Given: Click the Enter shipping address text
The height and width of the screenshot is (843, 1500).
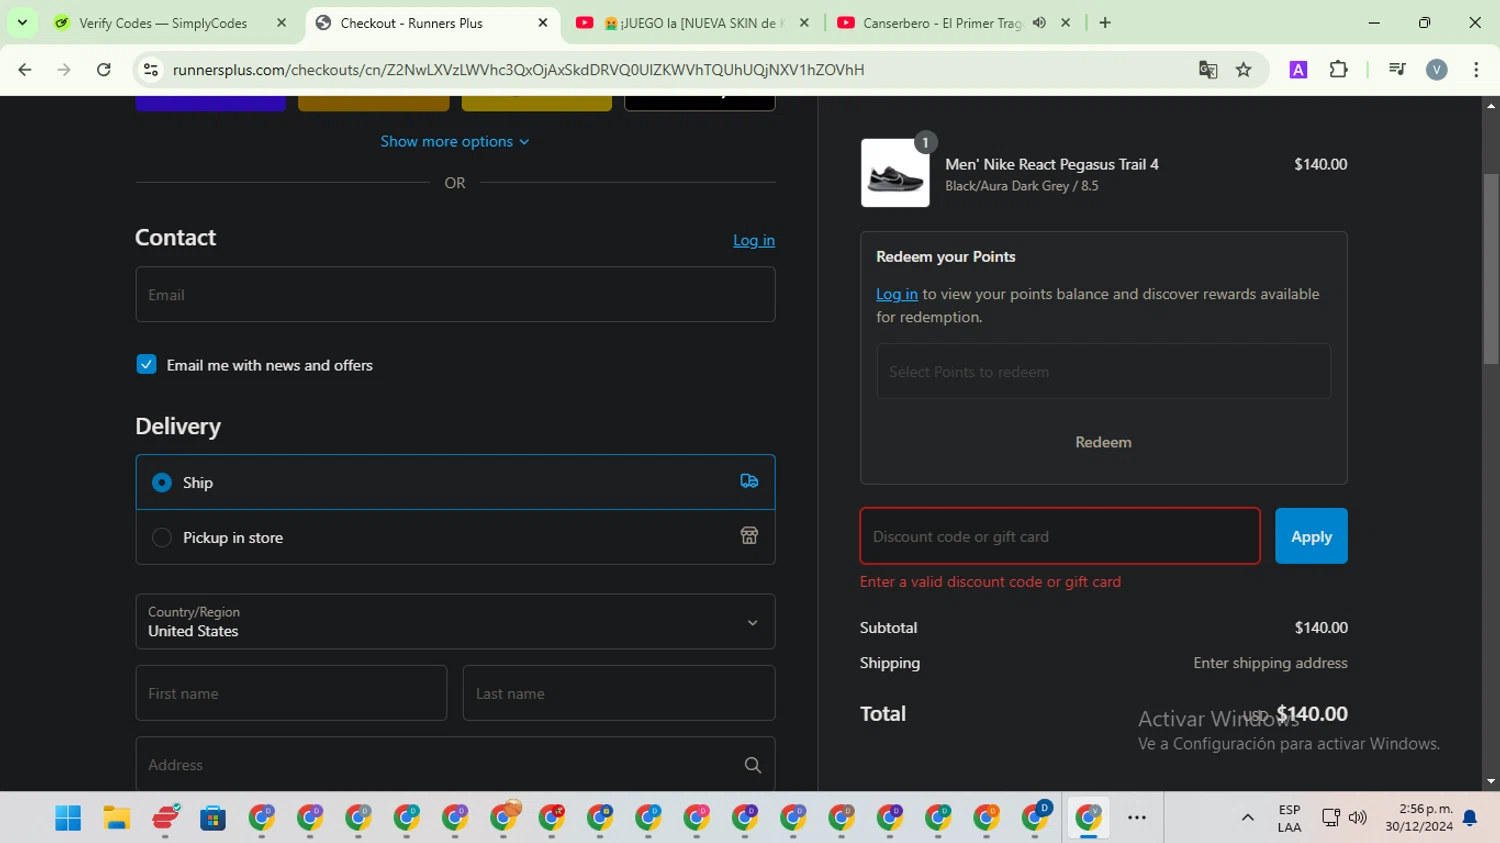Looking at the screenshot, I should pyautogui.click(x=1270, y=662).
